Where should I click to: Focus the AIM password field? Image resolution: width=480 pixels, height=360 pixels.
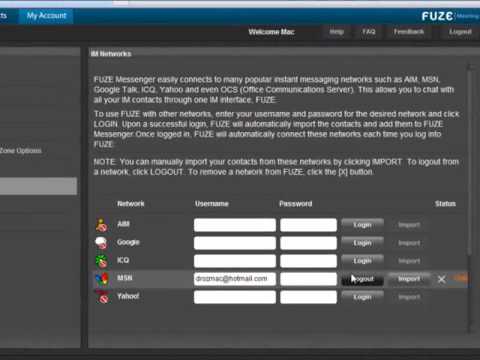coord(308,225)
